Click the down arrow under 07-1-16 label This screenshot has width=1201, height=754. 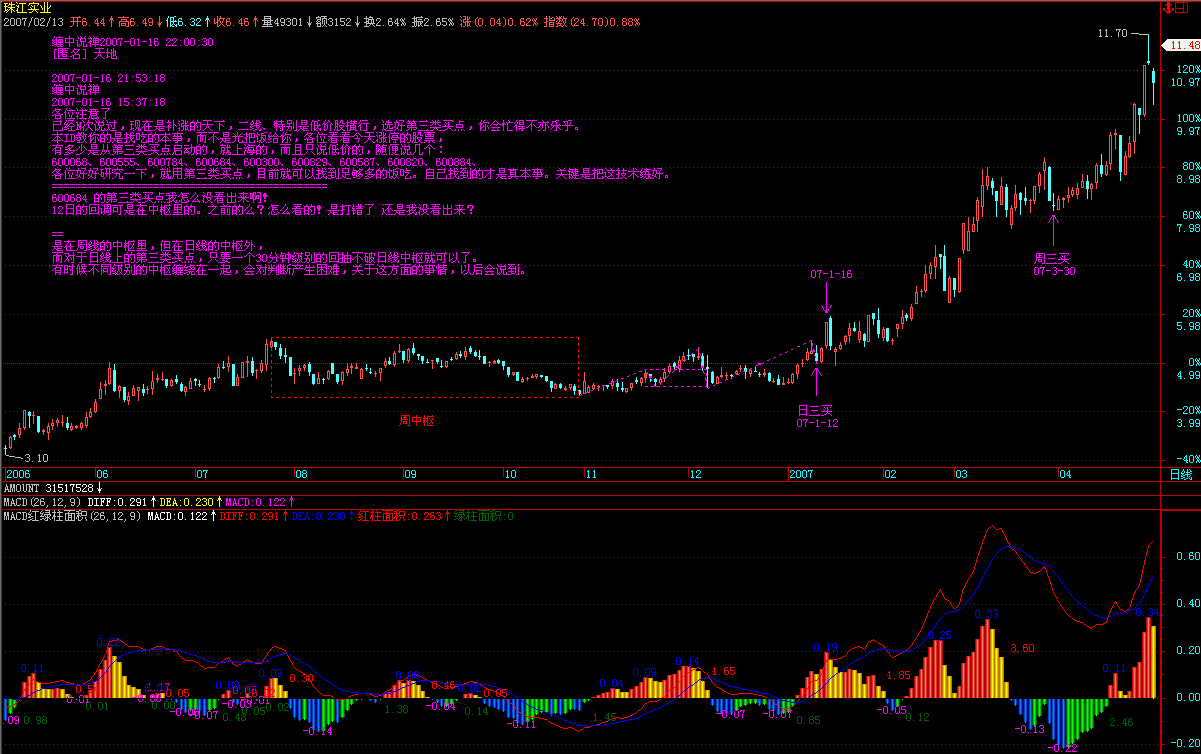click(827, 298)
